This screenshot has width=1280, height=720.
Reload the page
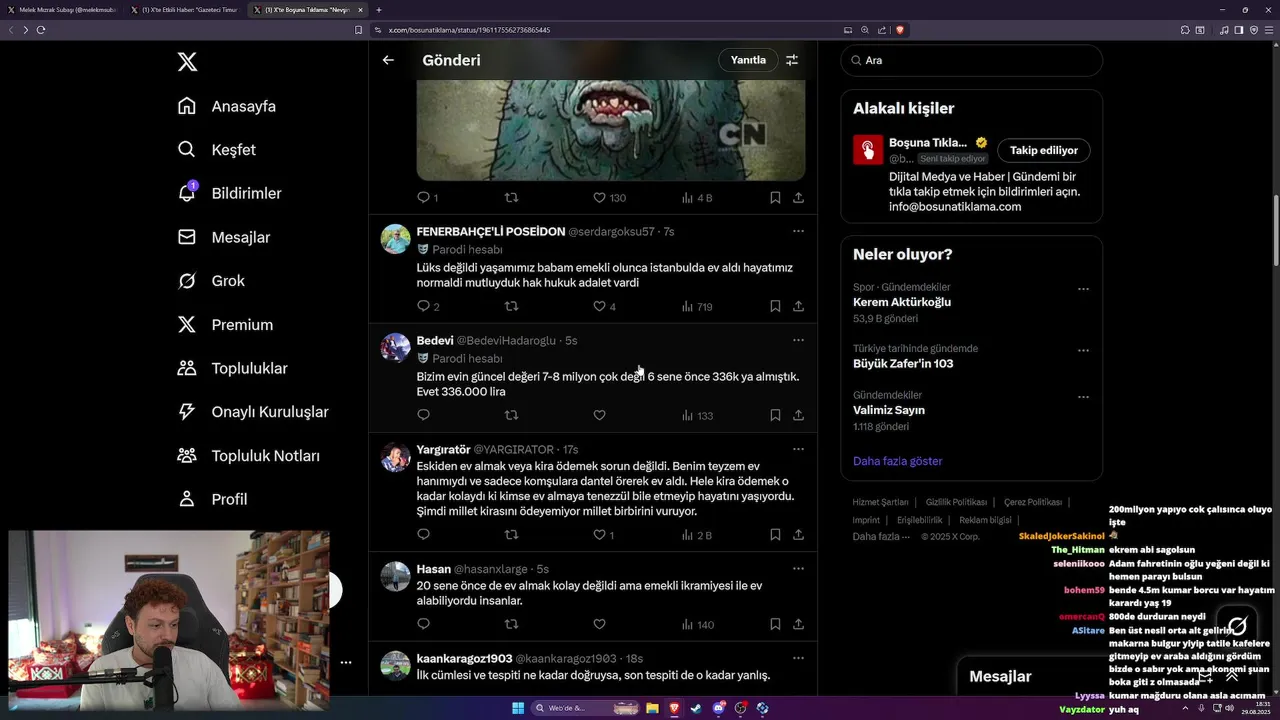(41, 30)
